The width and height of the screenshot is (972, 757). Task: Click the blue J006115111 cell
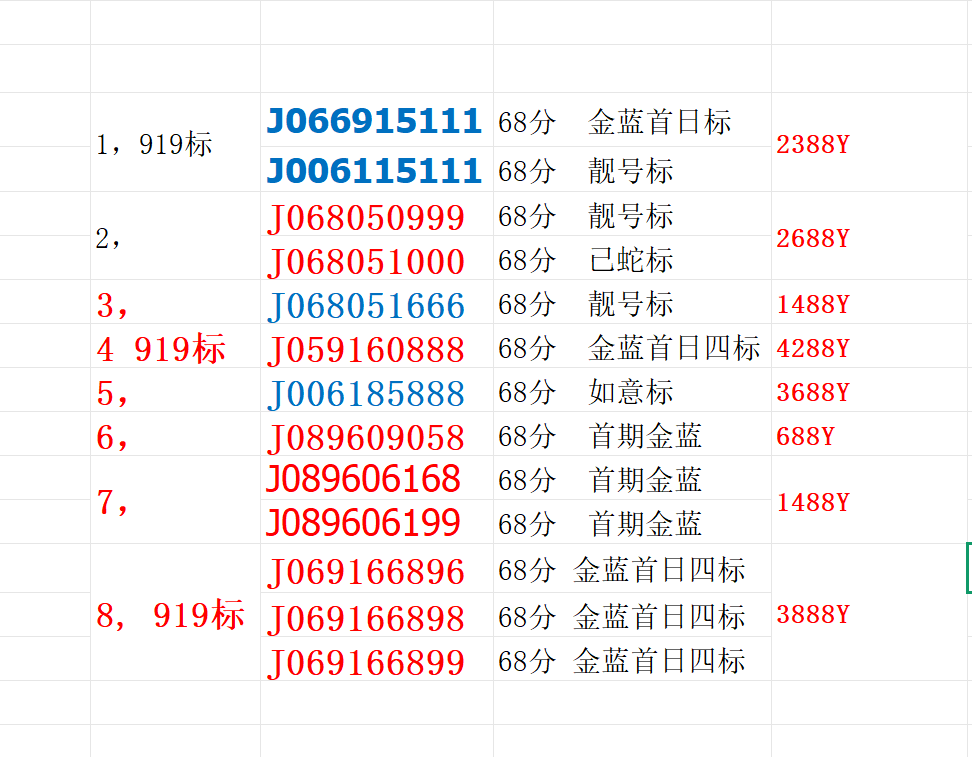(375, 171)
